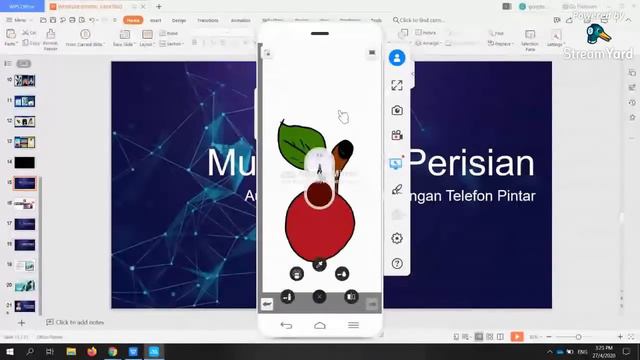Switch to the Design ribbon tab
Viewport: 640px width, 360px height.
(x=179, y=20)
